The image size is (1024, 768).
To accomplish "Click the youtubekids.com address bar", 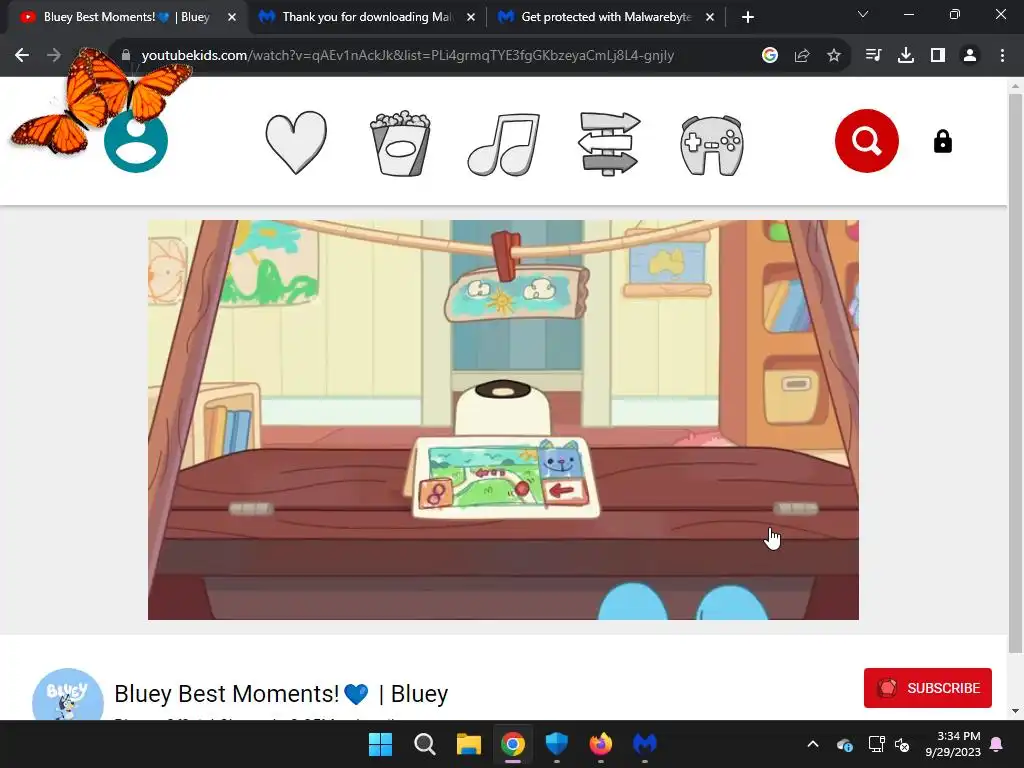I will coord(408,56).
